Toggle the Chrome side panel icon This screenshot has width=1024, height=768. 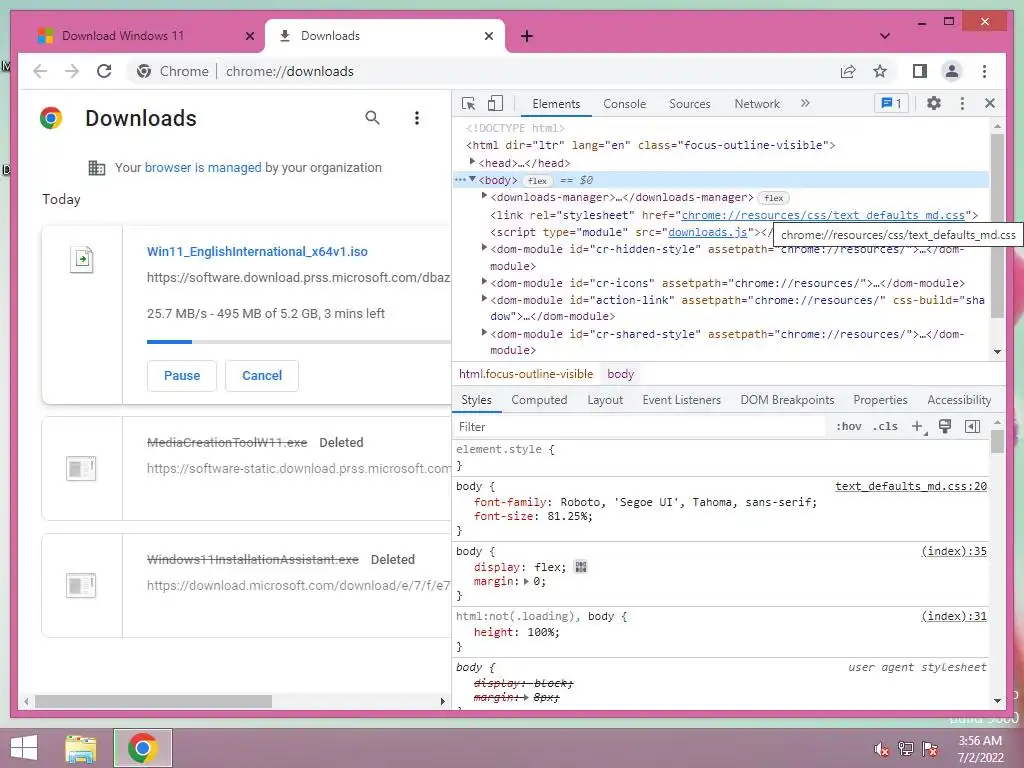click(920, 71)
